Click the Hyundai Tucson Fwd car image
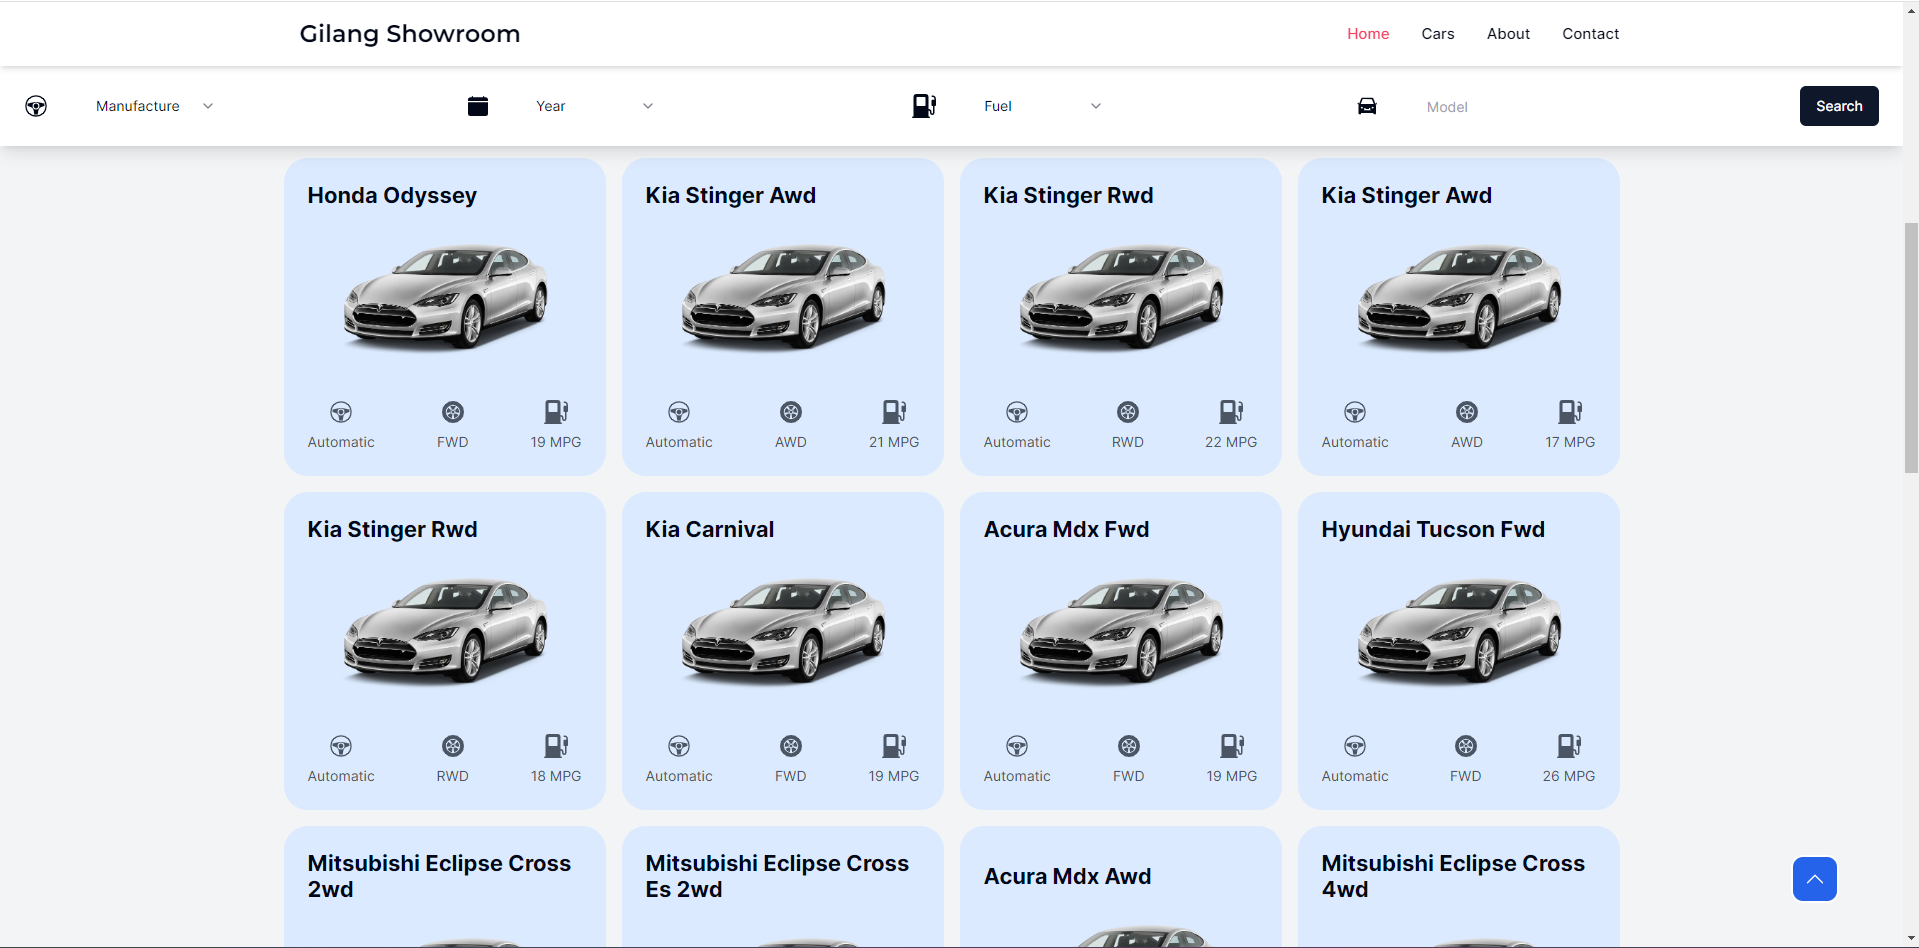 1459,631
